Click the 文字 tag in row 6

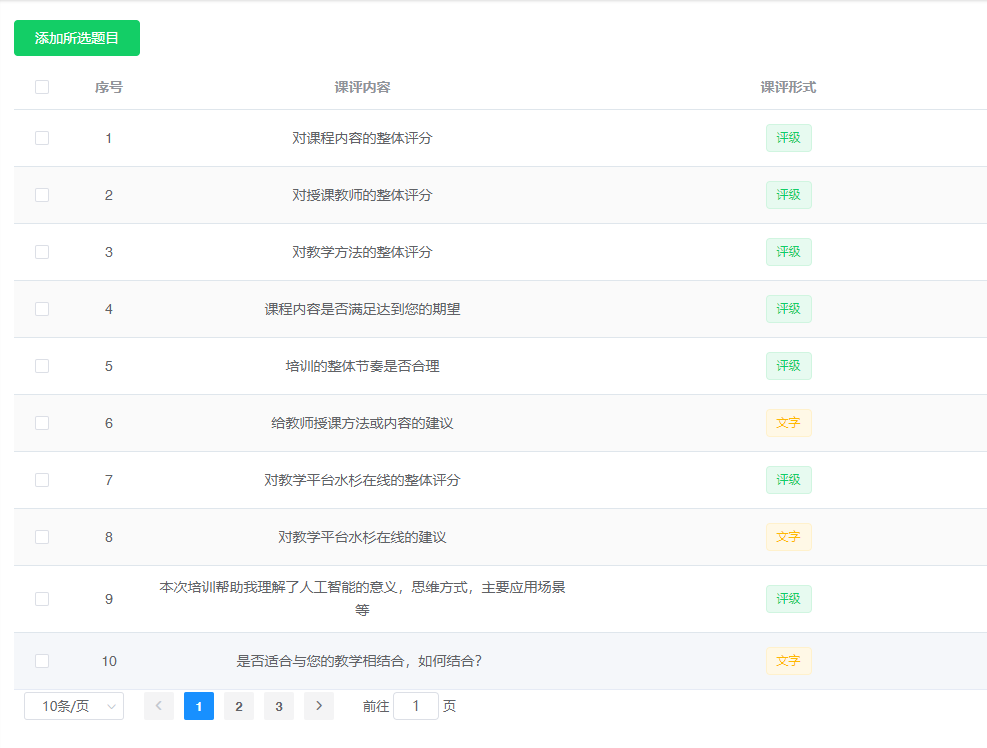788,423
